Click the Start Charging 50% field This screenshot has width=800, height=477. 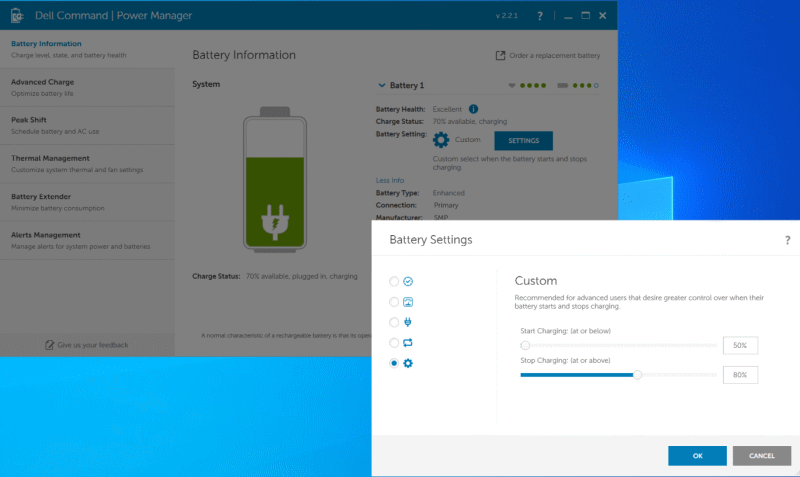point(740,345)
